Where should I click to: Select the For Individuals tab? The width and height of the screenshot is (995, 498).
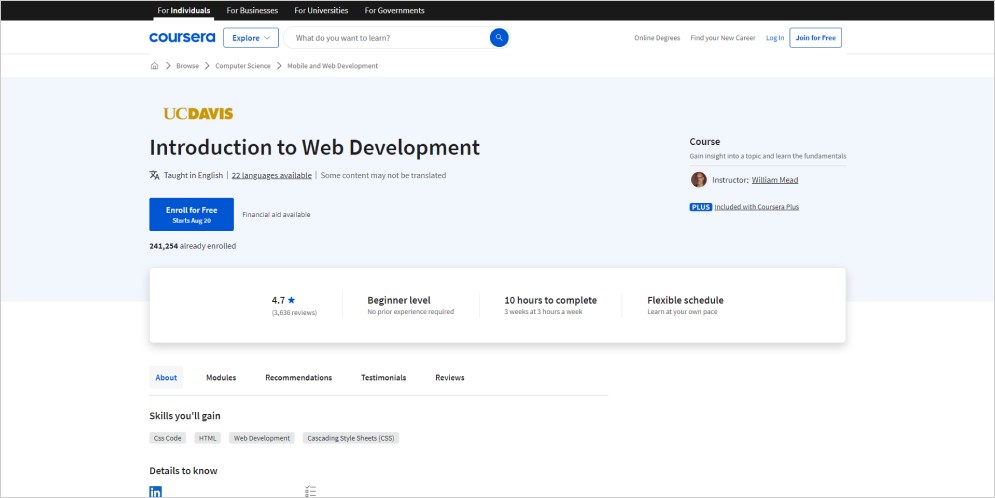pyautogui.click(x=184, y=10)
